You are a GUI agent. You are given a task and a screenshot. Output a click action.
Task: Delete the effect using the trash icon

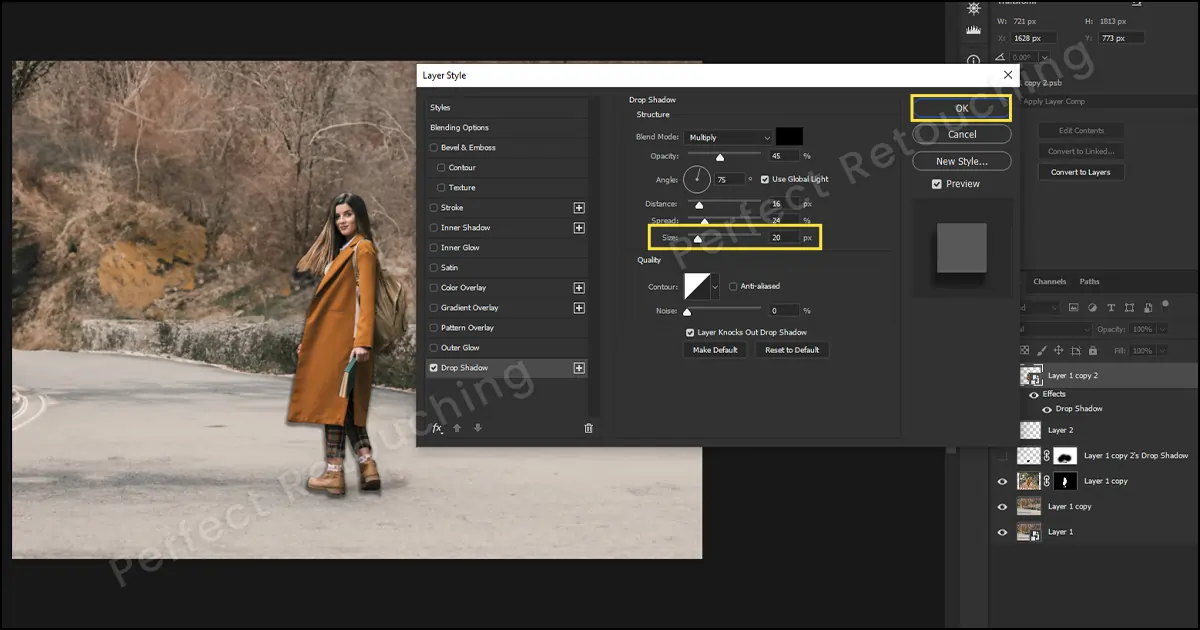coord(589,427)
